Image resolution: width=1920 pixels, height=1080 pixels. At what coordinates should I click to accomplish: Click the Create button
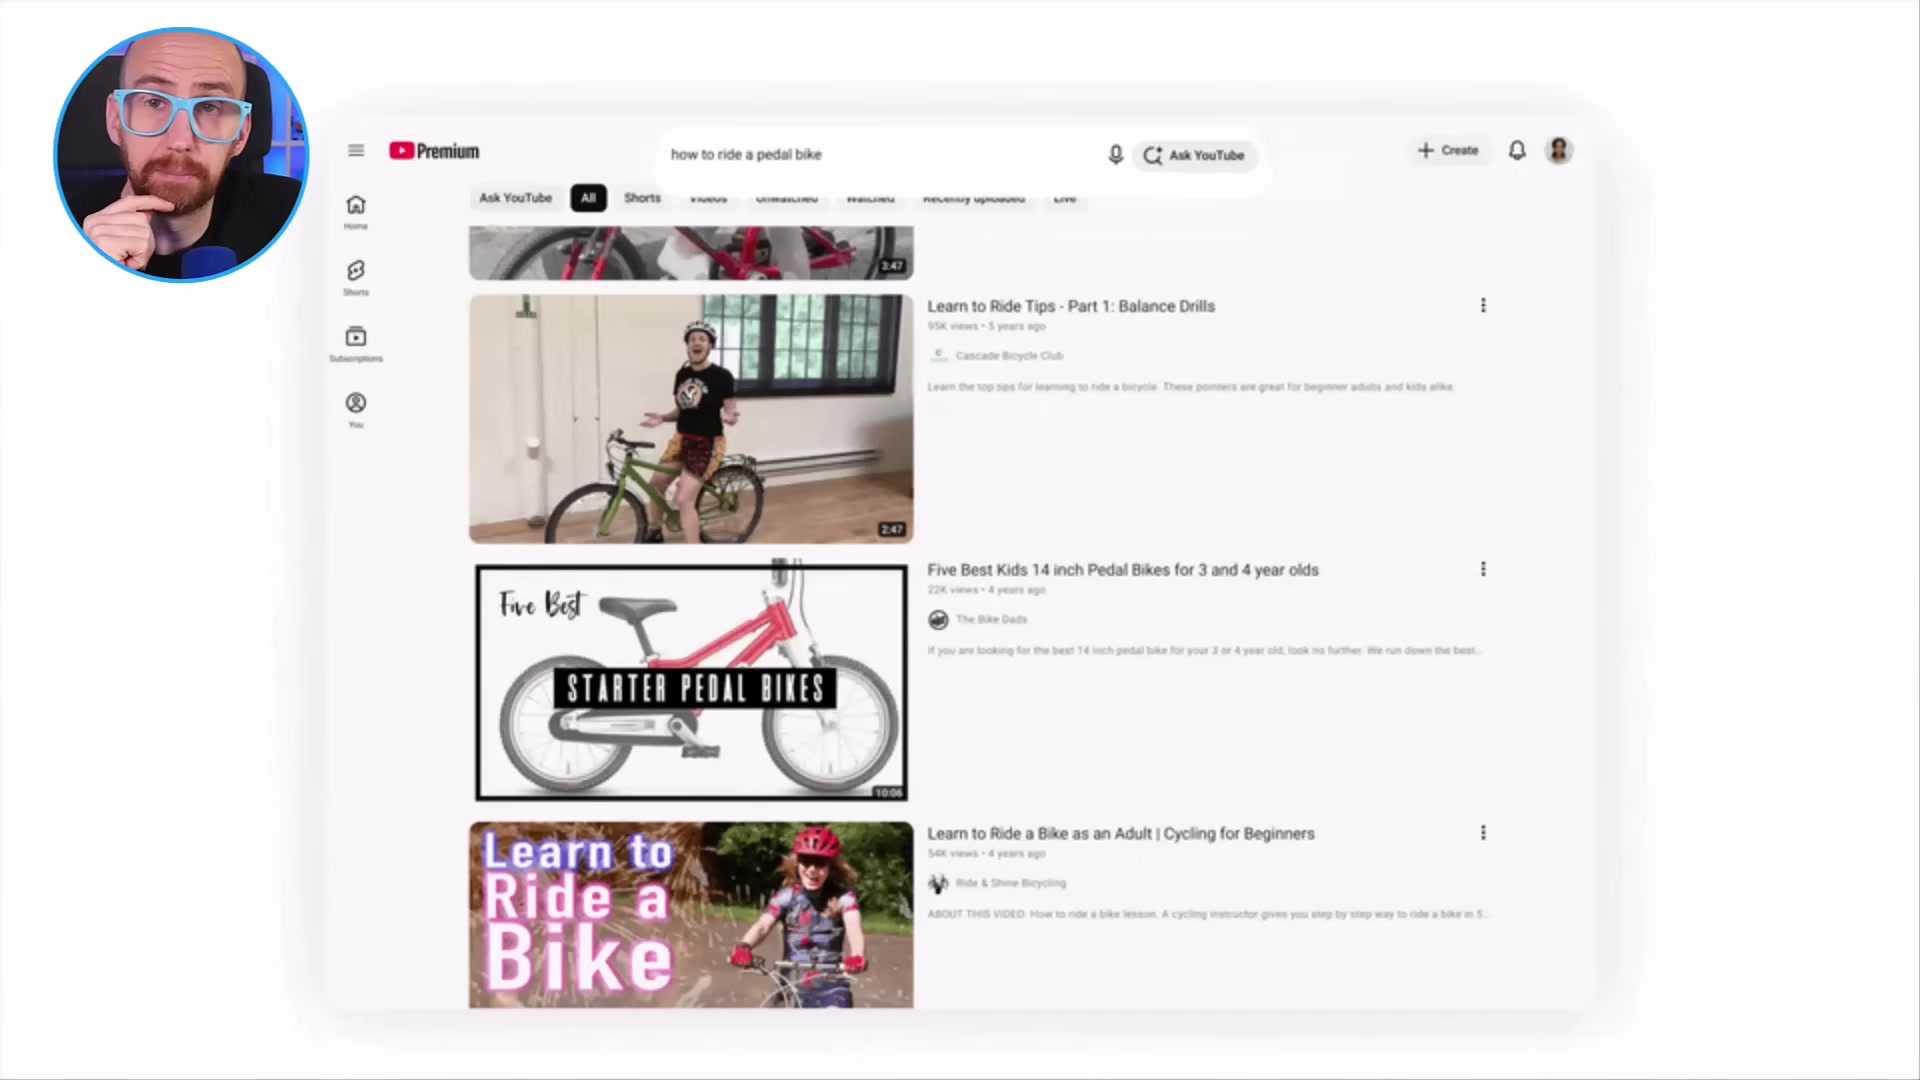pos(1448,151)
